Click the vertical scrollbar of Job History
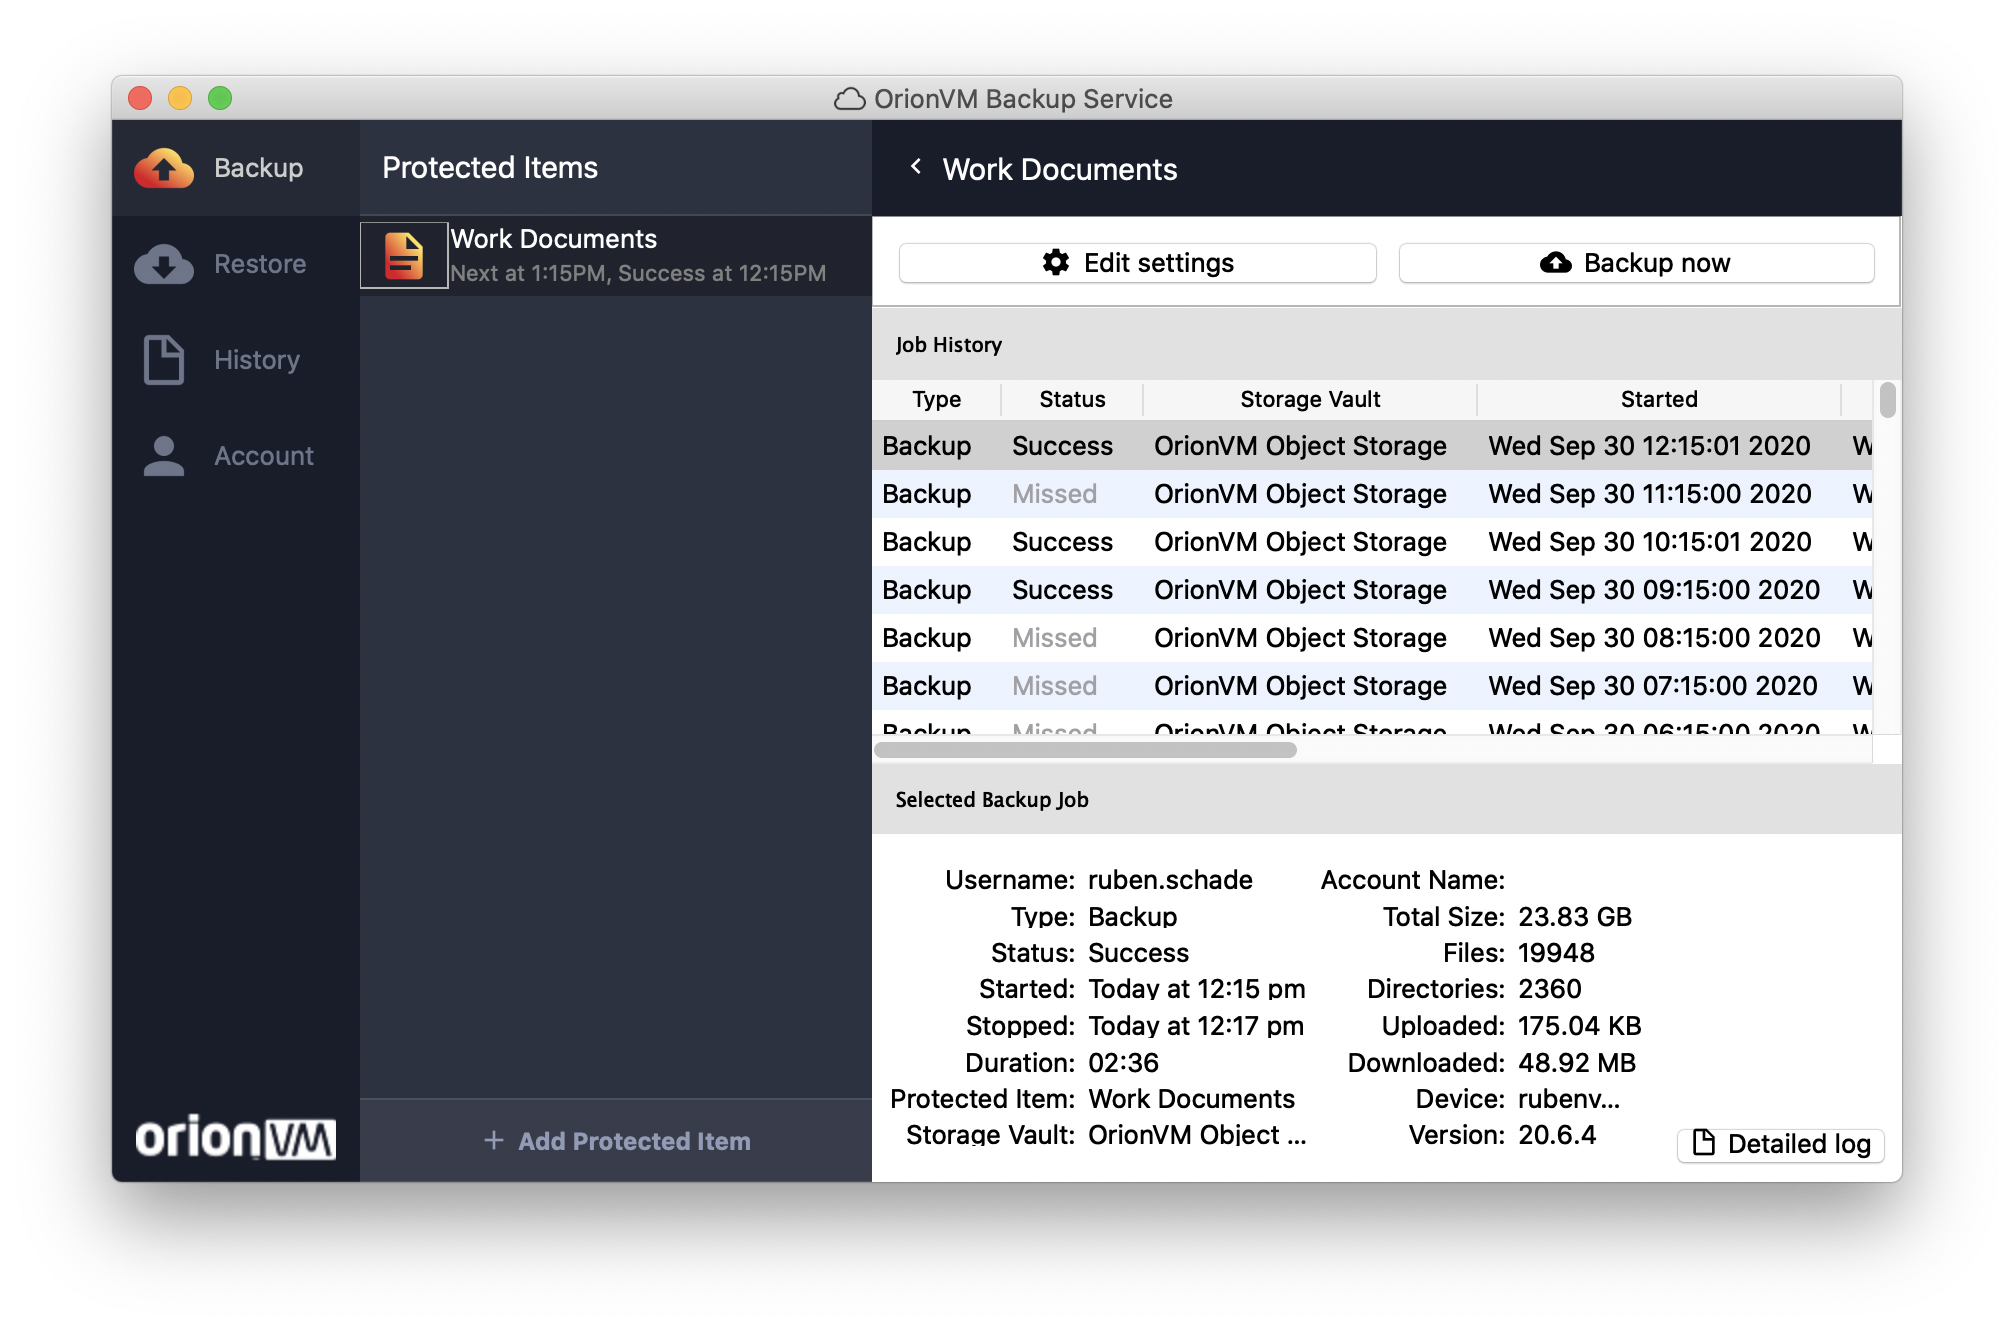The width and height of the screenshot is (2014, 1330). point(1887,400)
